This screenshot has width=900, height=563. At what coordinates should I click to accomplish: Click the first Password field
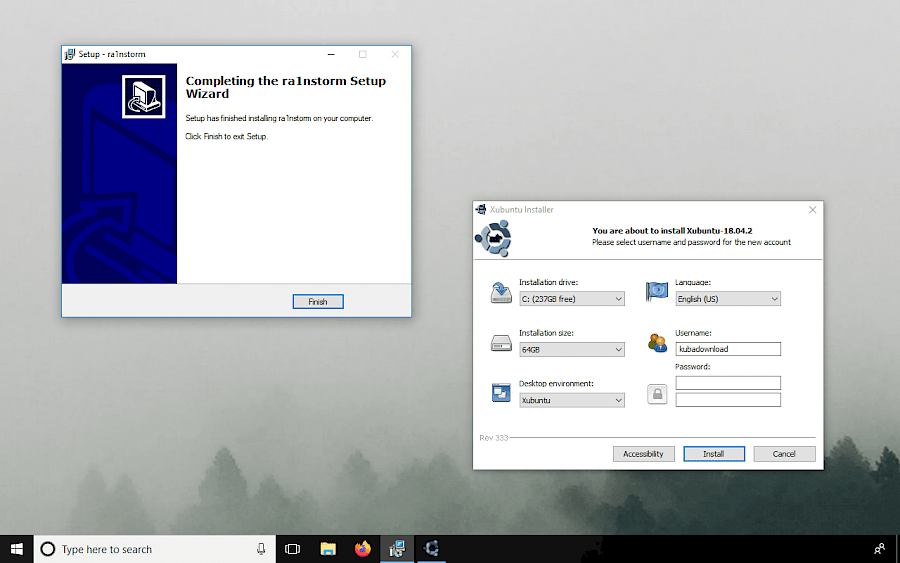[x=728, y=382]
